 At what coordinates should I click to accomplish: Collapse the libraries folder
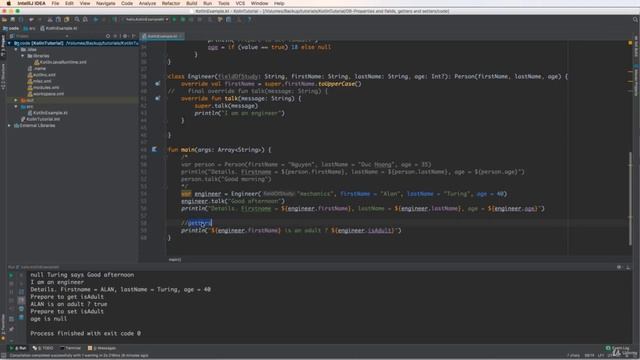coord(22,56)
